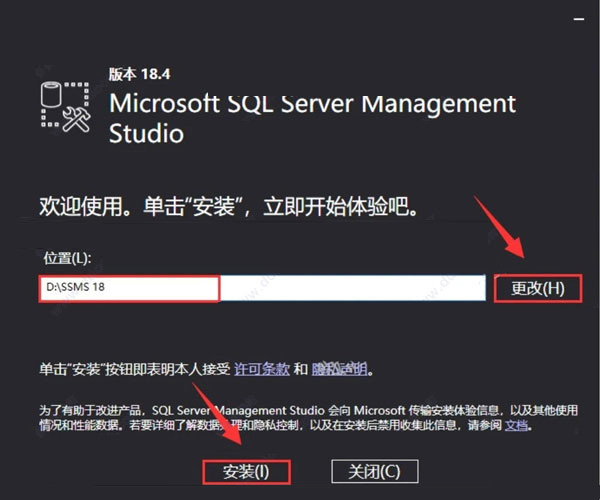This screenshot has height=500, width=600.
Task: Click the 位置(L): label
Action: (x=67, y=258)
